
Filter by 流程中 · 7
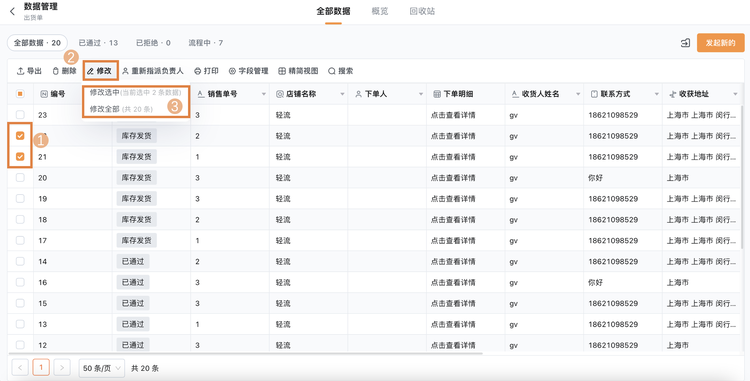coord(206,43)
